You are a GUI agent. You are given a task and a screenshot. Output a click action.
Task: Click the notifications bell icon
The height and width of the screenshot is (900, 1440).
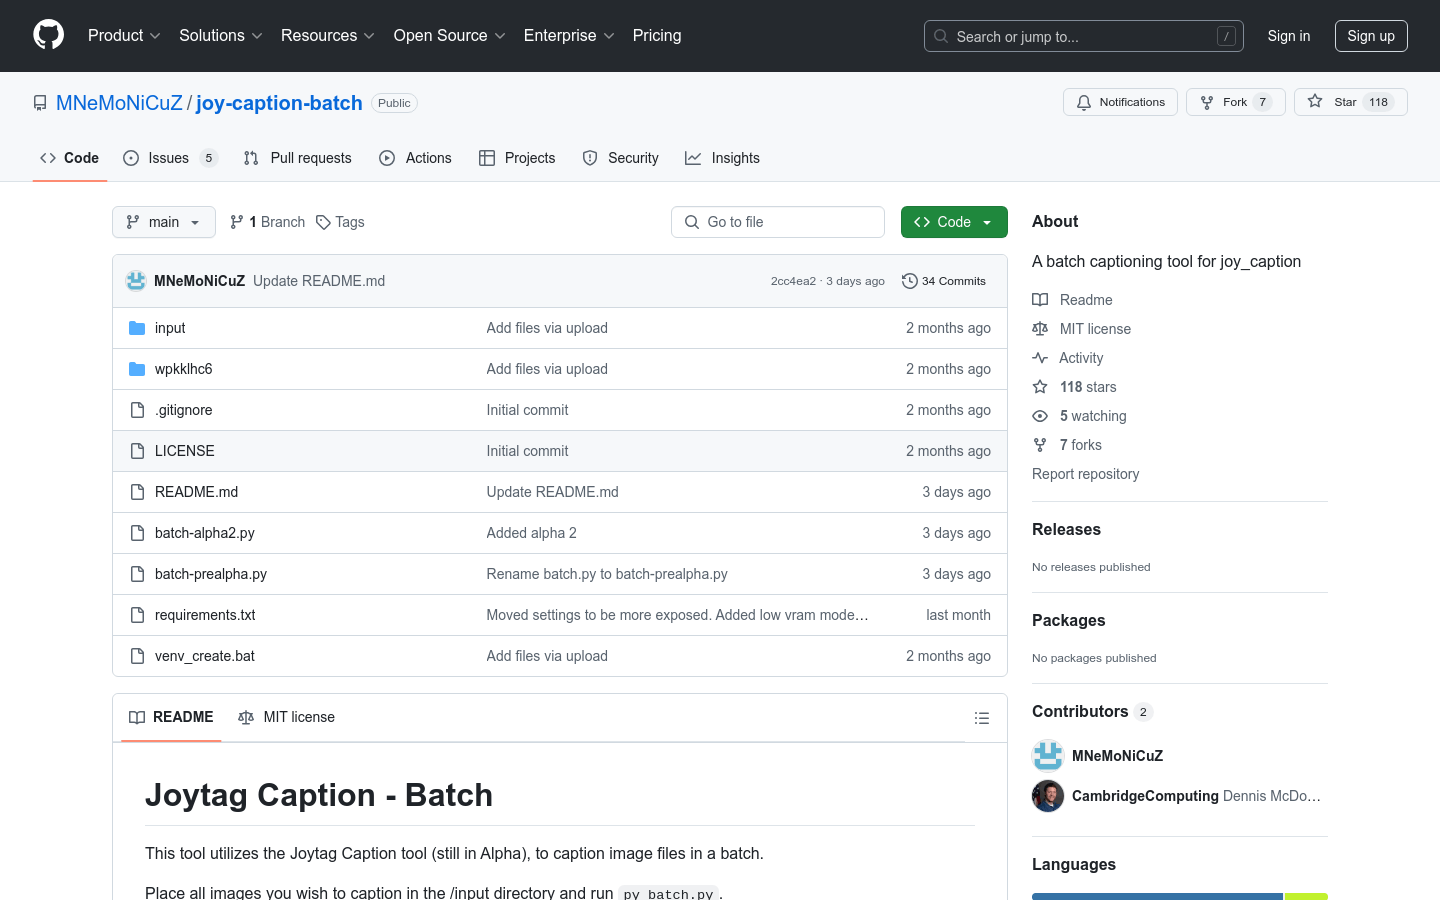tap(1084, 102)
